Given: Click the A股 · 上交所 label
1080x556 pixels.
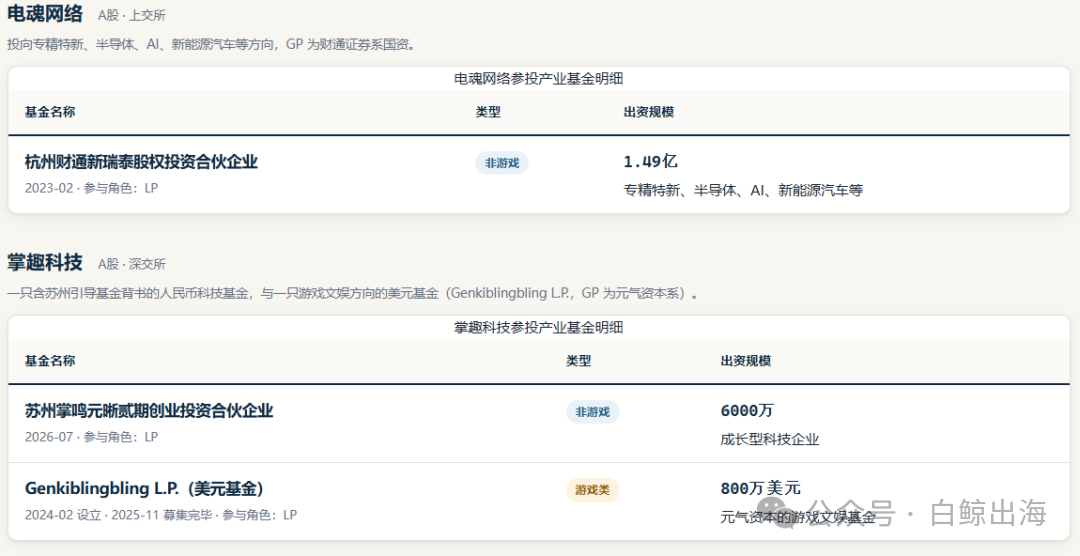Looking at the screenshot, I should [132, 14].
